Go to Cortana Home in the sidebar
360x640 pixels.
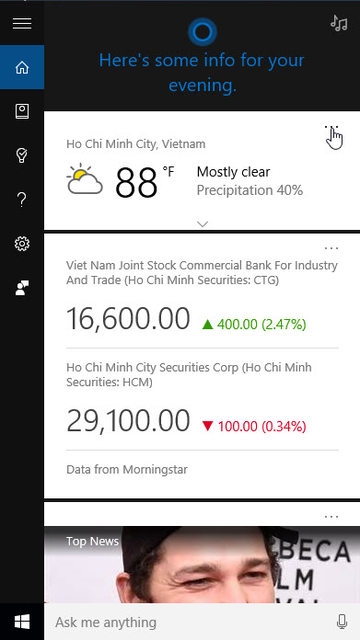[x=22, y=67]
